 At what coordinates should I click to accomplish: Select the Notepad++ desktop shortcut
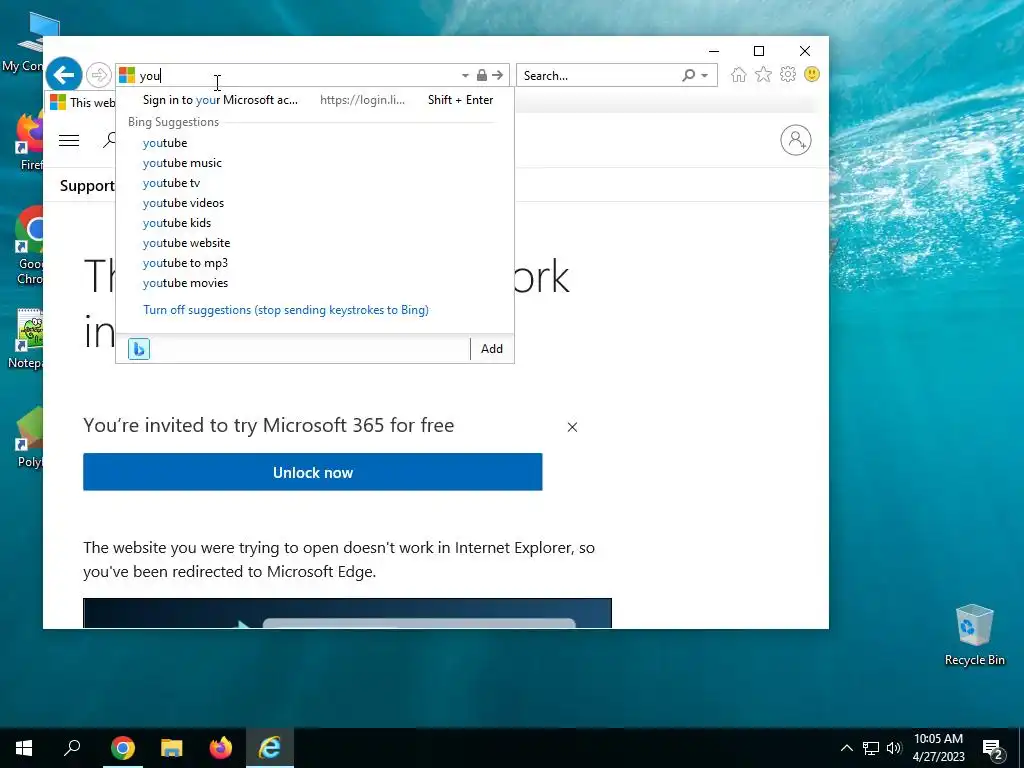tap(26, 338)
